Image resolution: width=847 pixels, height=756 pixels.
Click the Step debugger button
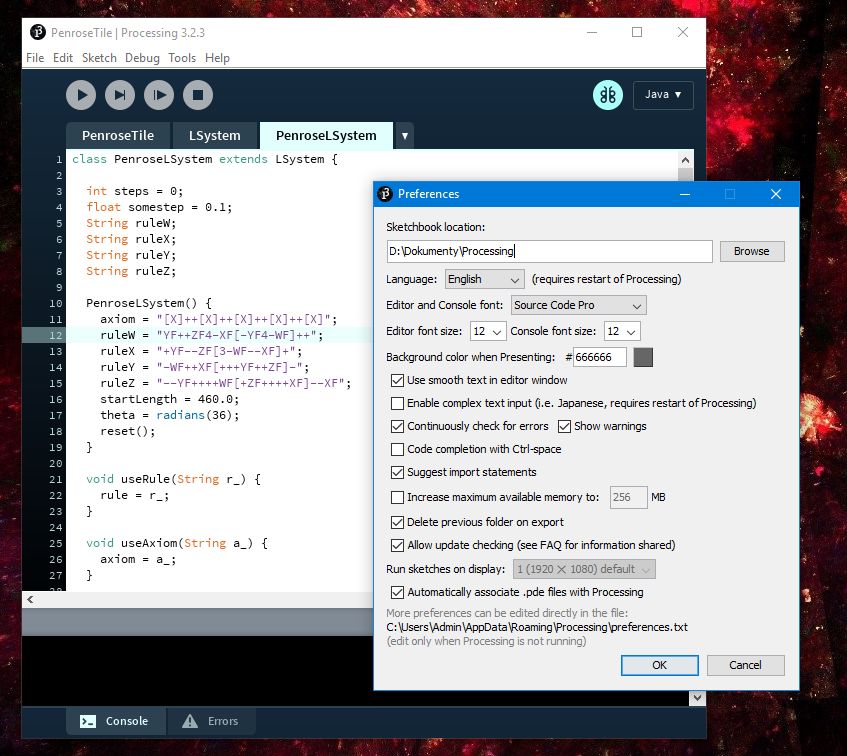tap(120, 95)
